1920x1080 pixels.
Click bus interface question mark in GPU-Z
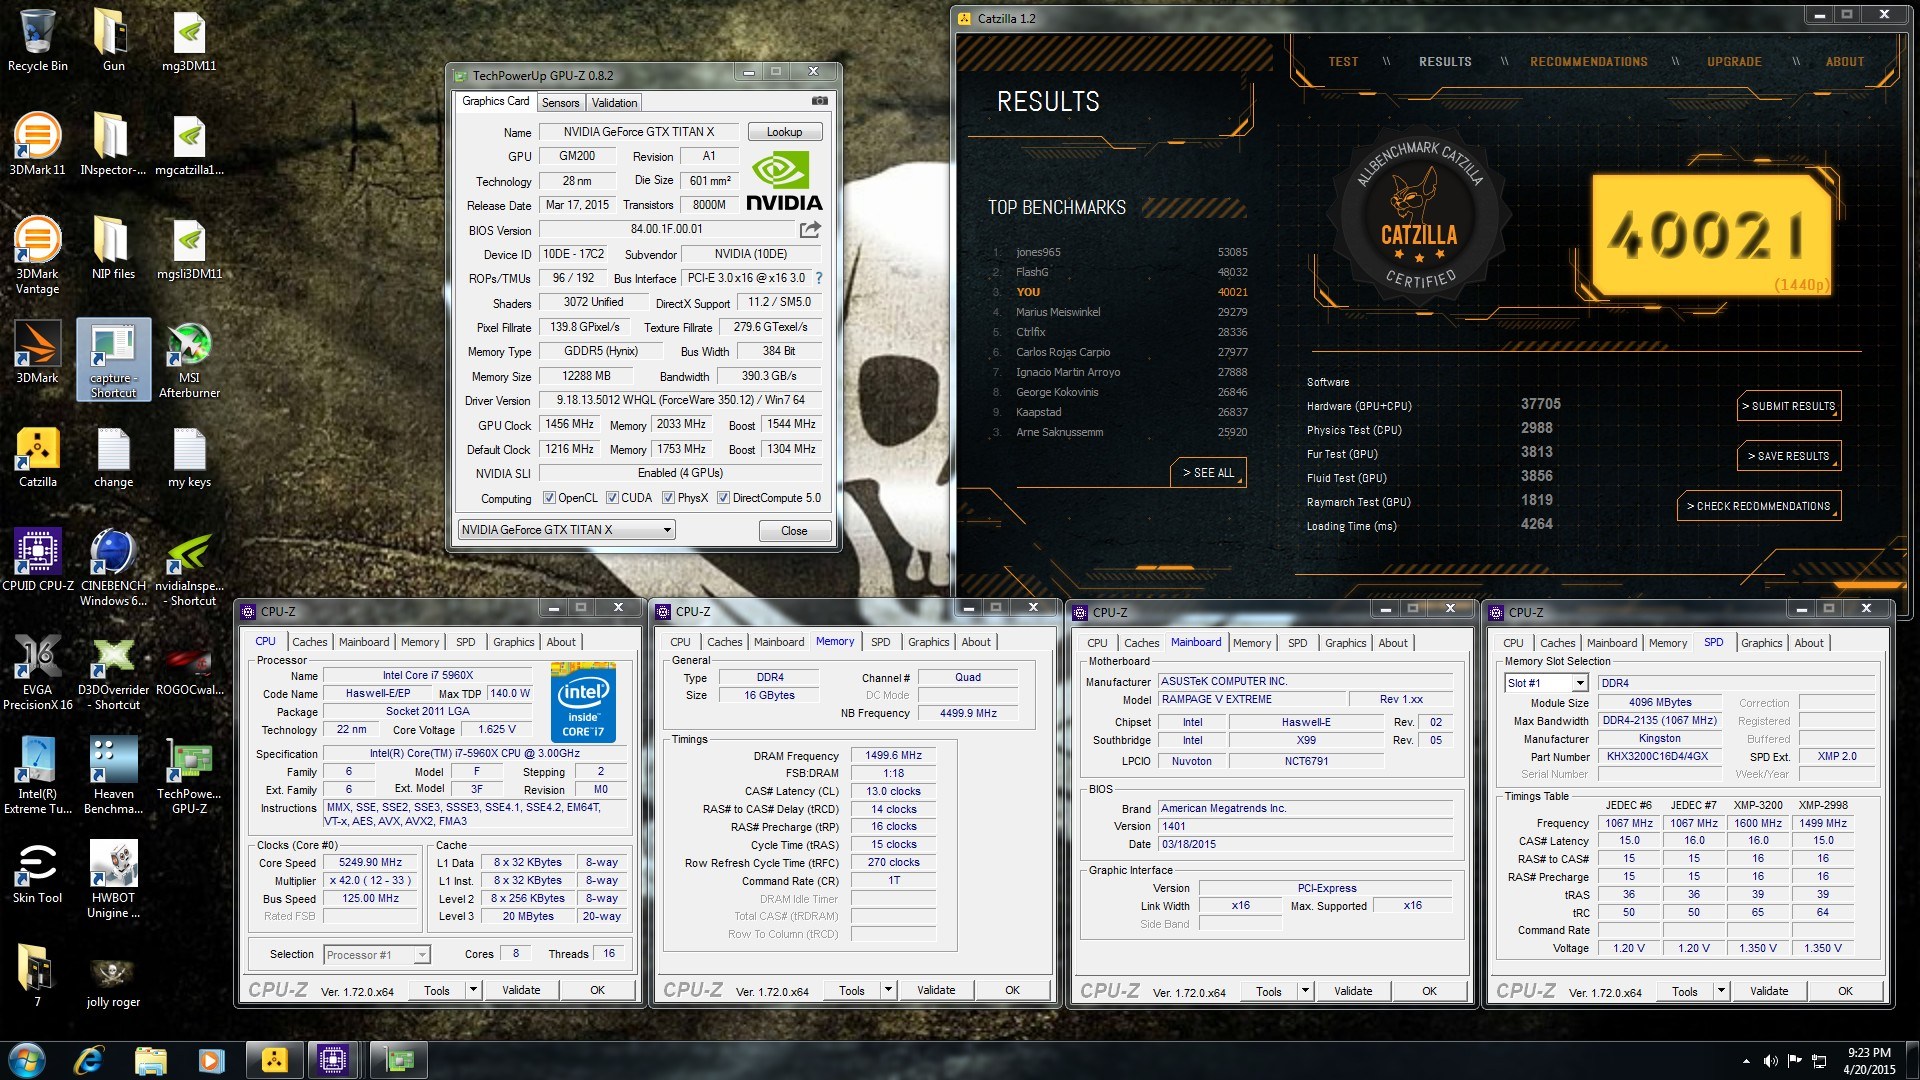(819, 278)
